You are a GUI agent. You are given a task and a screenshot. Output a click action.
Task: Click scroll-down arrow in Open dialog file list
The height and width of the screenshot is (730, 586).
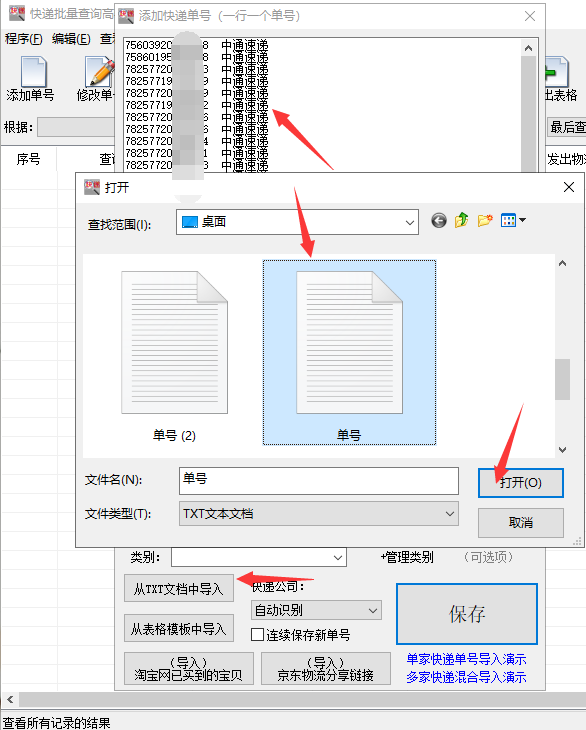(562, 450)
